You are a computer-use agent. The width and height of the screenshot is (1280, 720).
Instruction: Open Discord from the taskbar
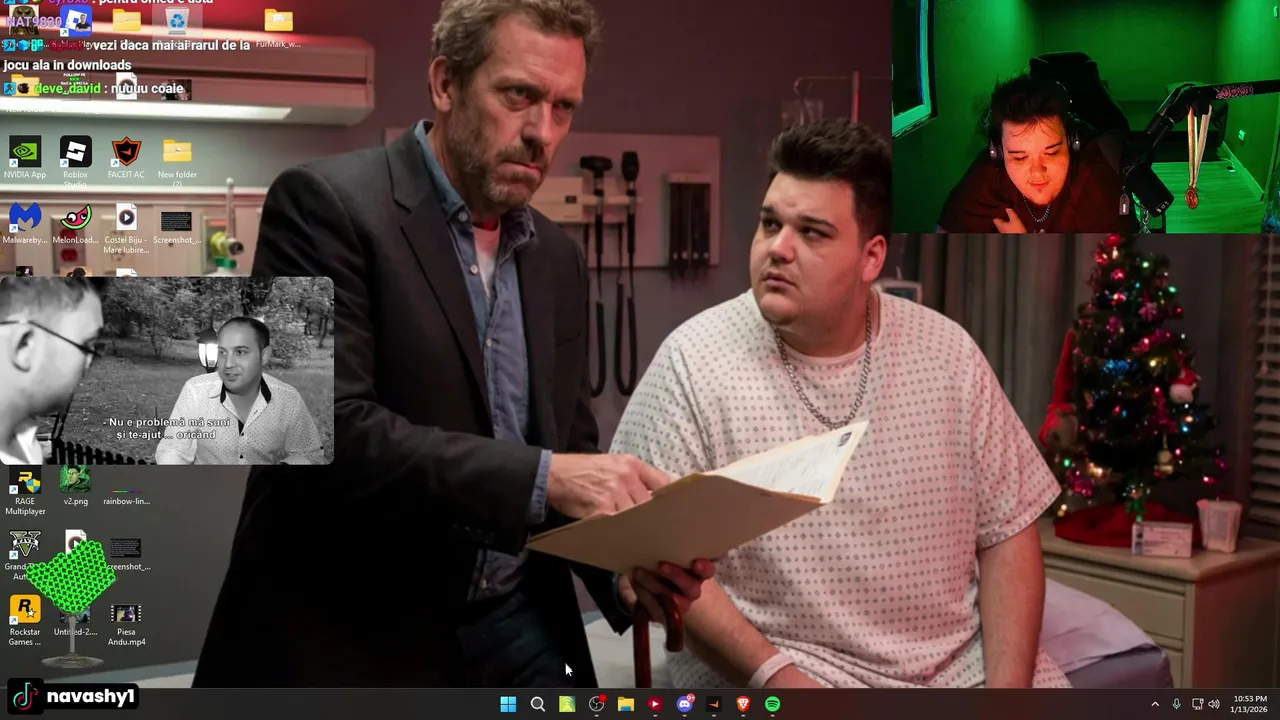tap(685, 704)
